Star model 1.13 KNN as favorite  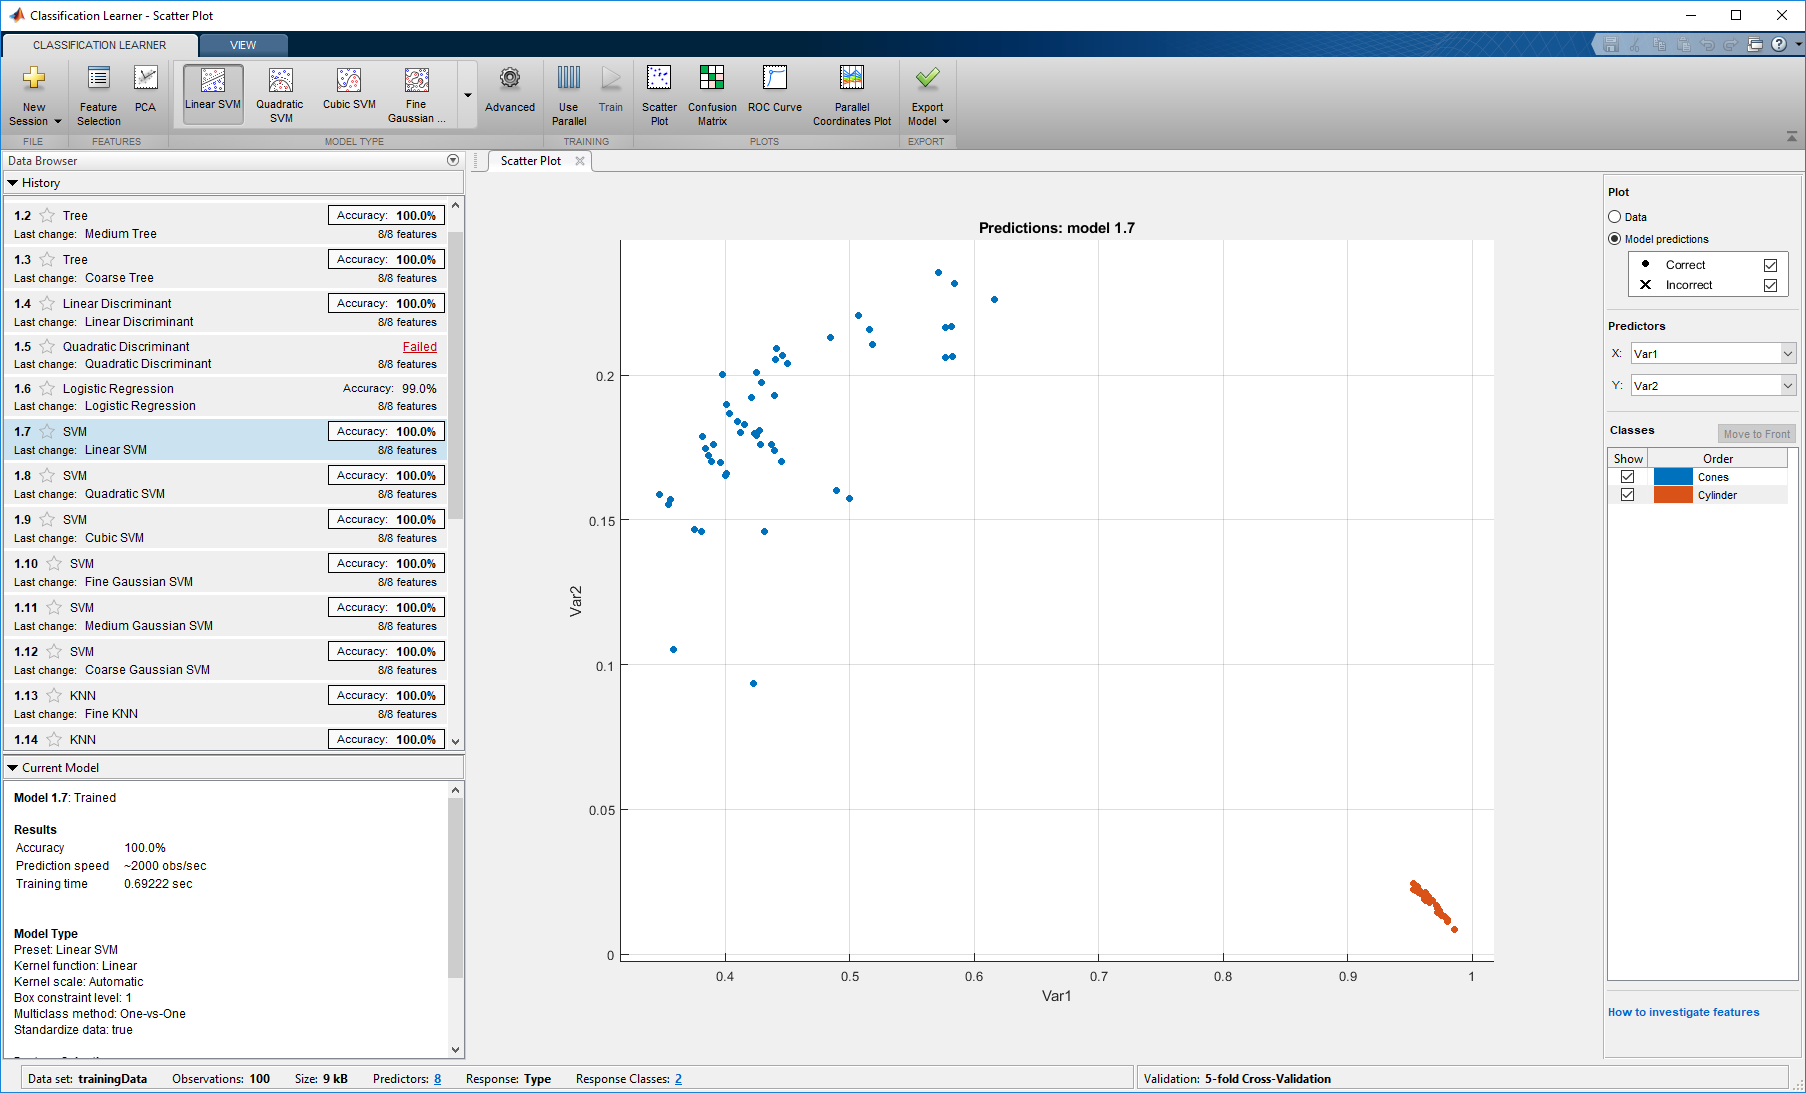[54, 695]
